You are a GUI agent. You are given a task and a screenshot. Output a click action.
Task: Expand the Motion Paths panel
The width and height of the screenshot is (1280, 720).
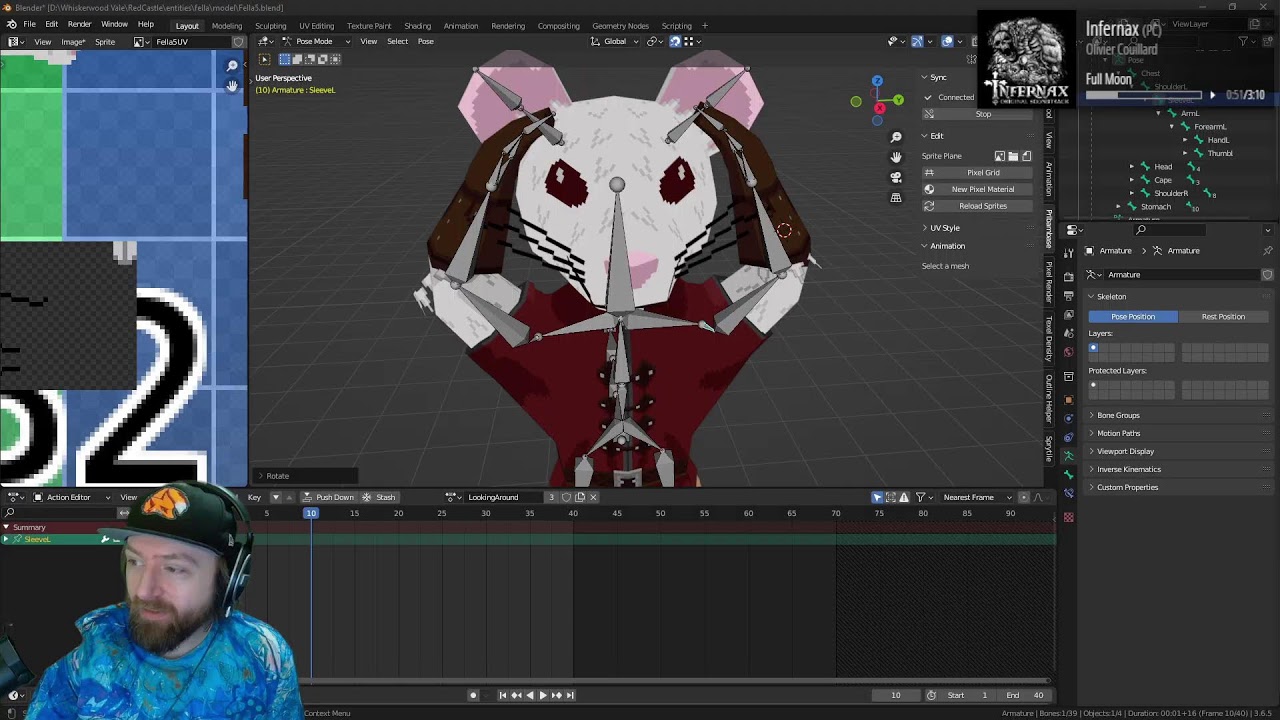[1118, 433]
